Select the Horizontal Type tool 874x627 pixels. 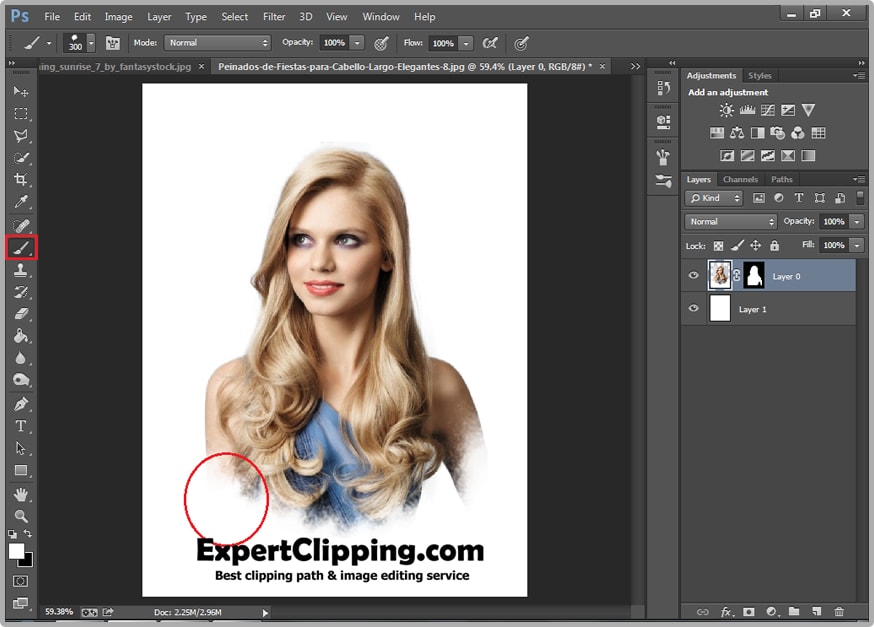pos(21,427)
